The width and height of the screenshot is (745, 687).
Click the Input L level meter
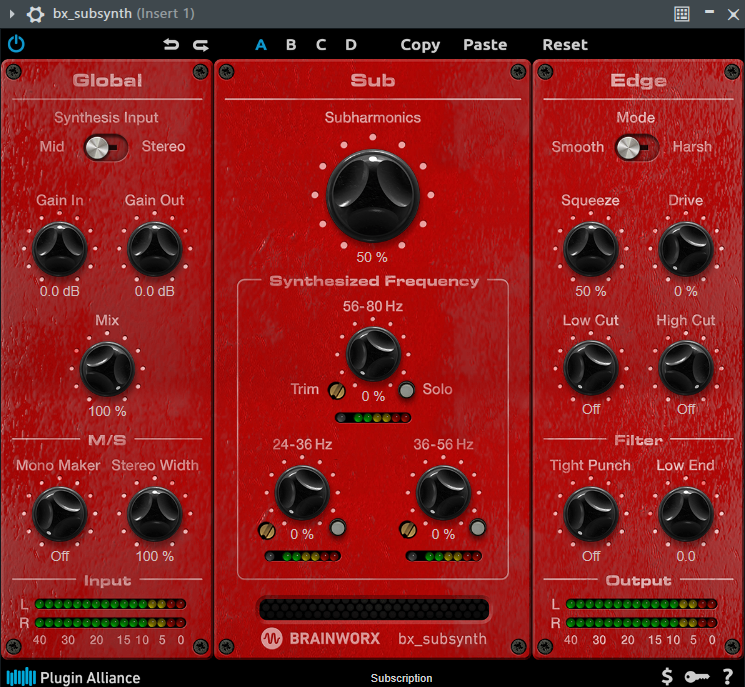click(x=110, y=604)
